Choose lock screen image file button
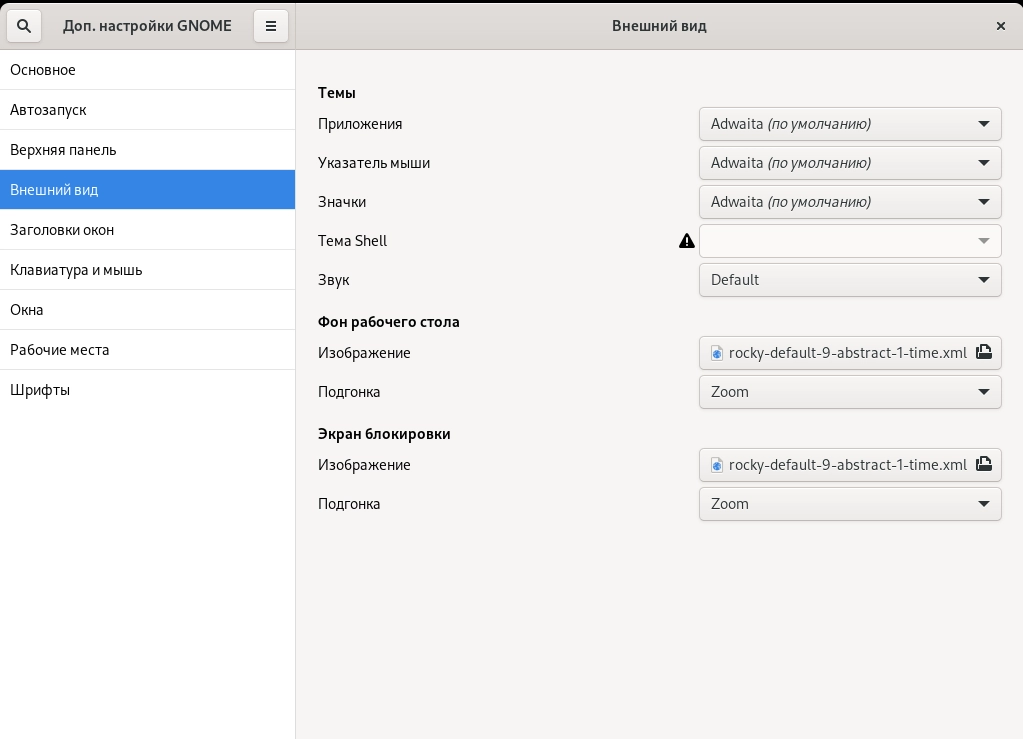The width and height of the screenshot is (1023, 739). [x=850, y=465]
